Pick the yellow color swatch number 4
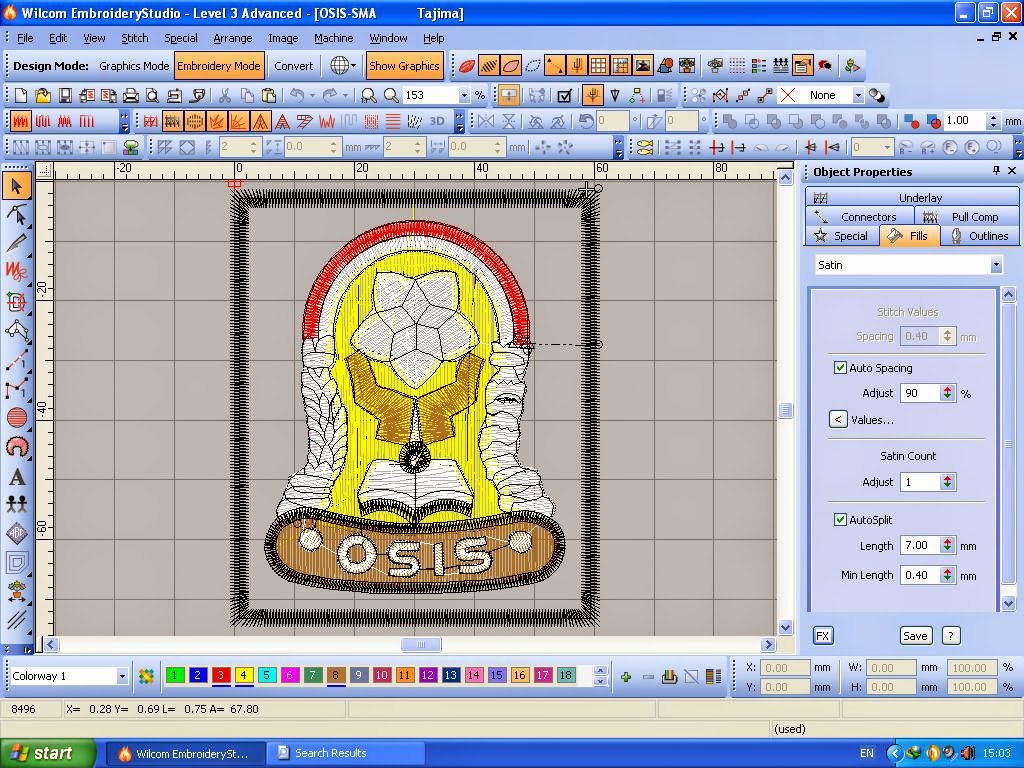1024x768 pixels. [x=242, y=676]
